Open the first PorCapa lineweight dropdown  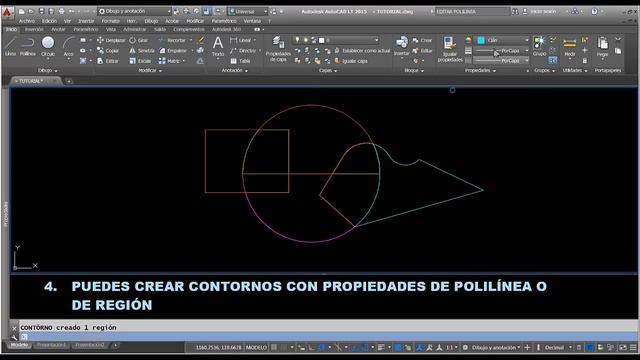pyautogui.click(x=503, y=51)
